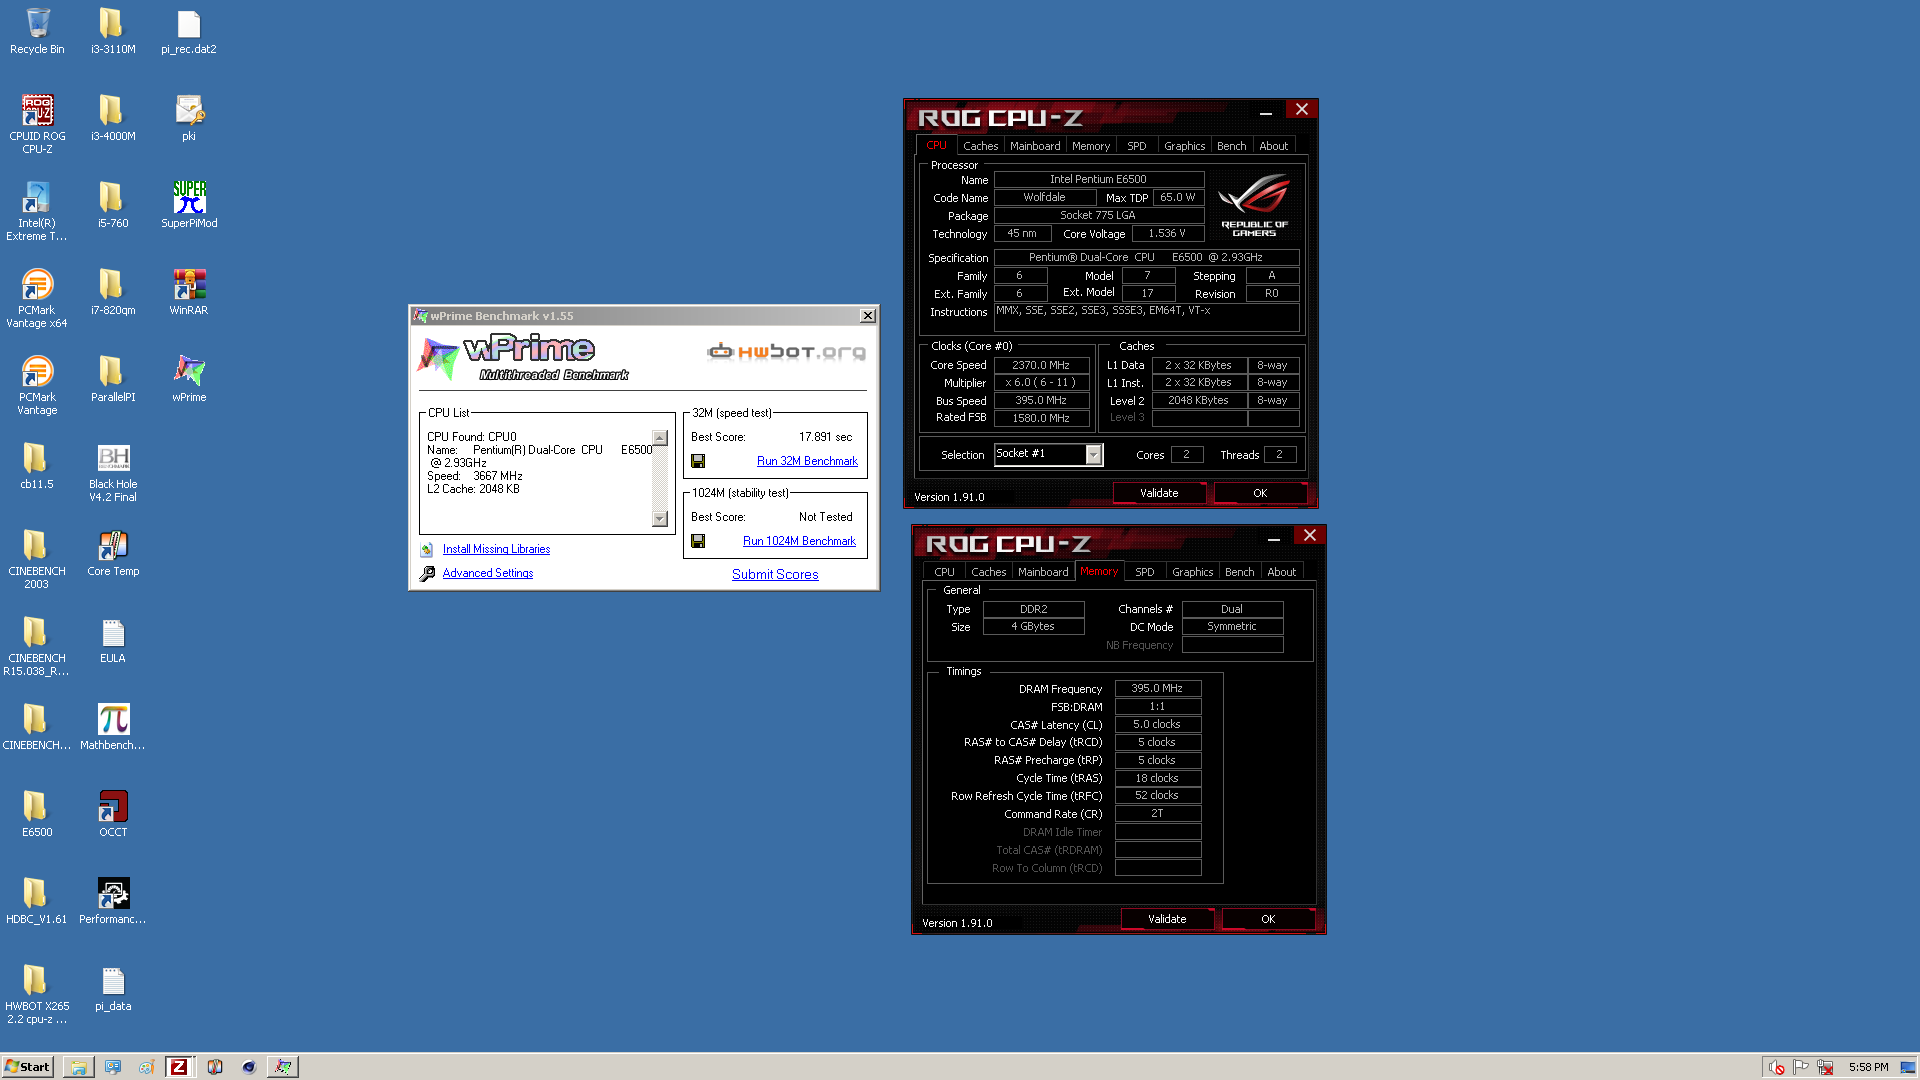This screenshot has width=1920, height=1080.
Task: Open the pki desktop icon
Action: point(189,118)
